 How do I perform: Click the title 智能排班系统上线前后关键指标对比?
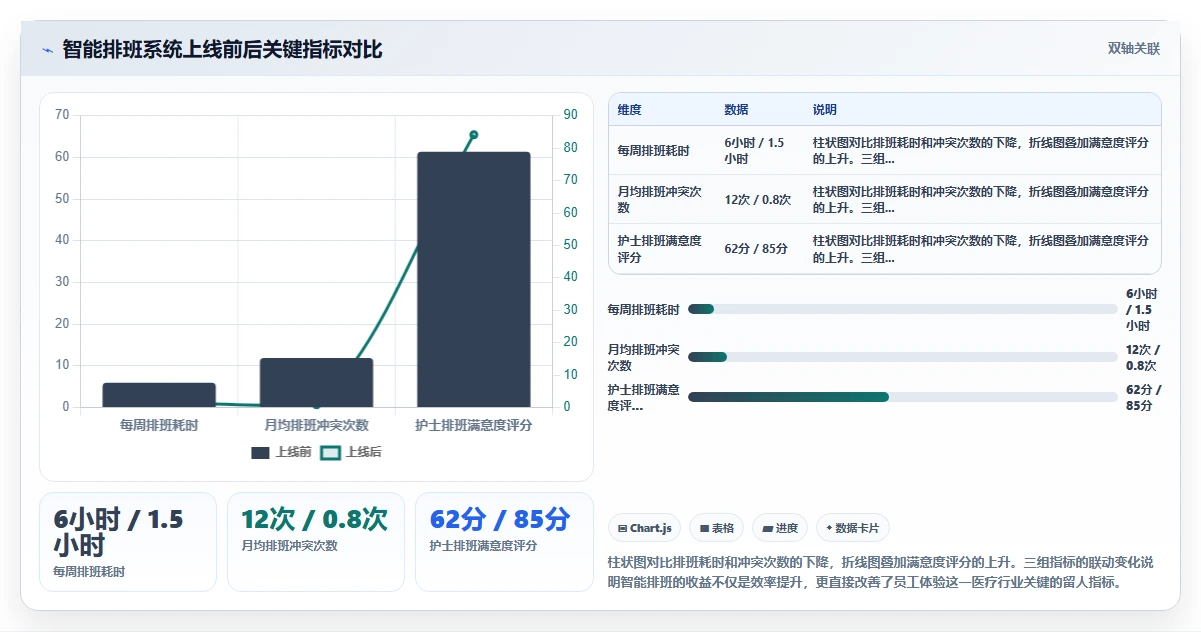pyautogui.click(x=222, y=50)
